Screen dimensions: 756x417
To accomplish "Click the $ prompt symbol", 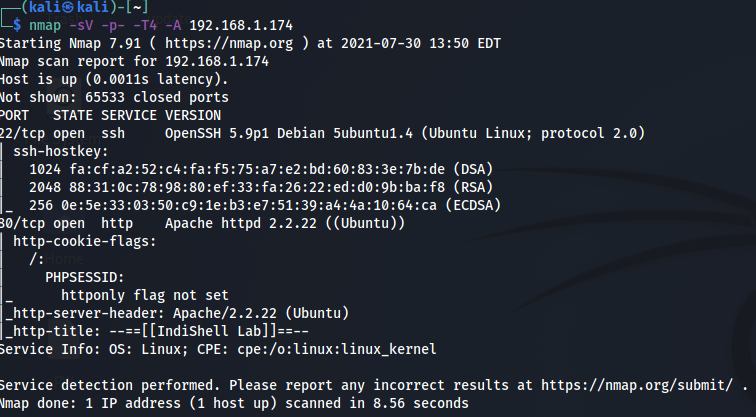I will pyautogui.click(x=17, y=24).
